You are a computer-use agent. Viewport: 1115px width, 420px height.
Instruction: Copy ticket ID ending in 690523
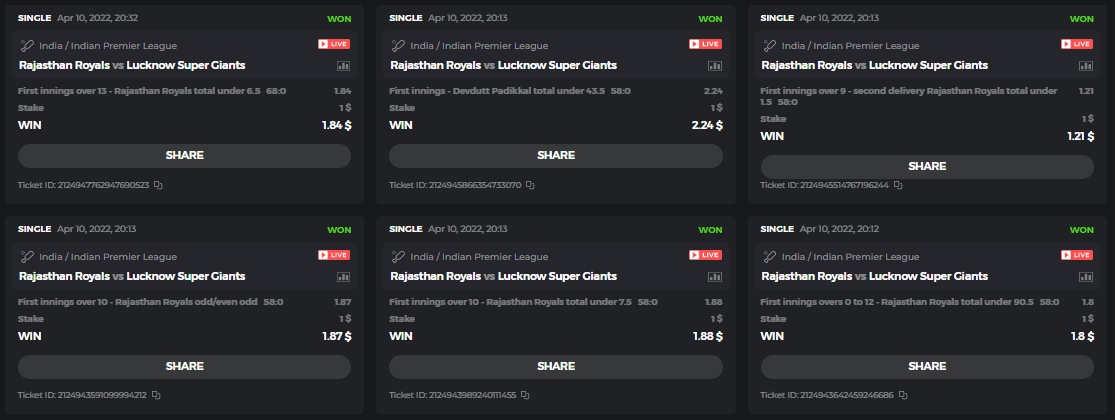click(157, 185)
